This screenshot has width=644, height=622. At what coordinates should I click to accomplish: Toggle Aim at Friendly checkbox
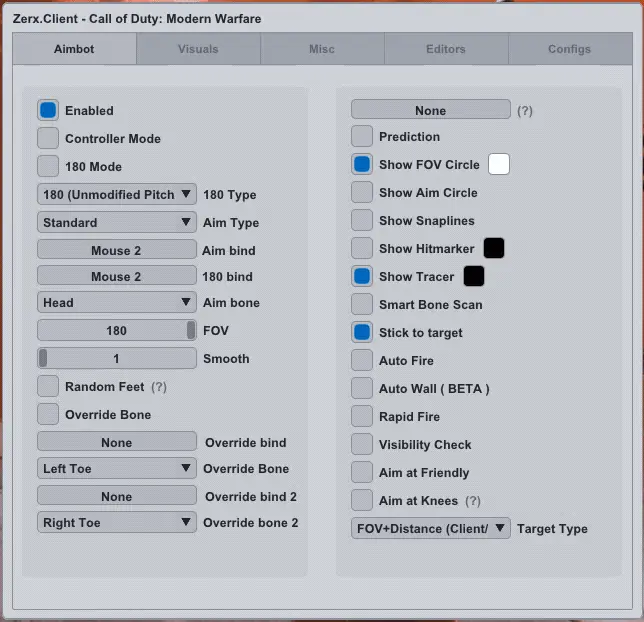pos(362,472)
